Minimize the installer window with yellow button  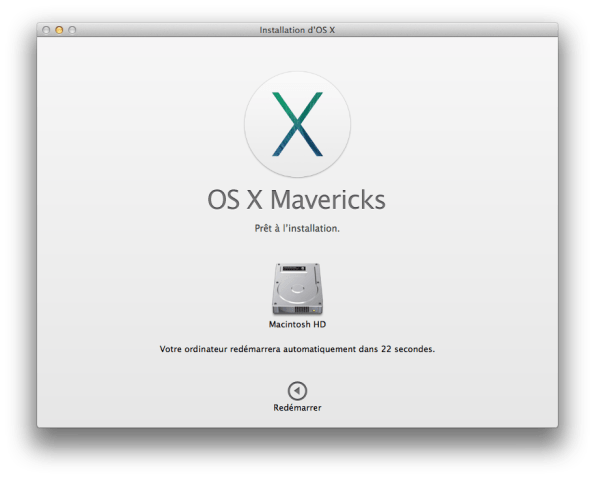pos(59,30)
